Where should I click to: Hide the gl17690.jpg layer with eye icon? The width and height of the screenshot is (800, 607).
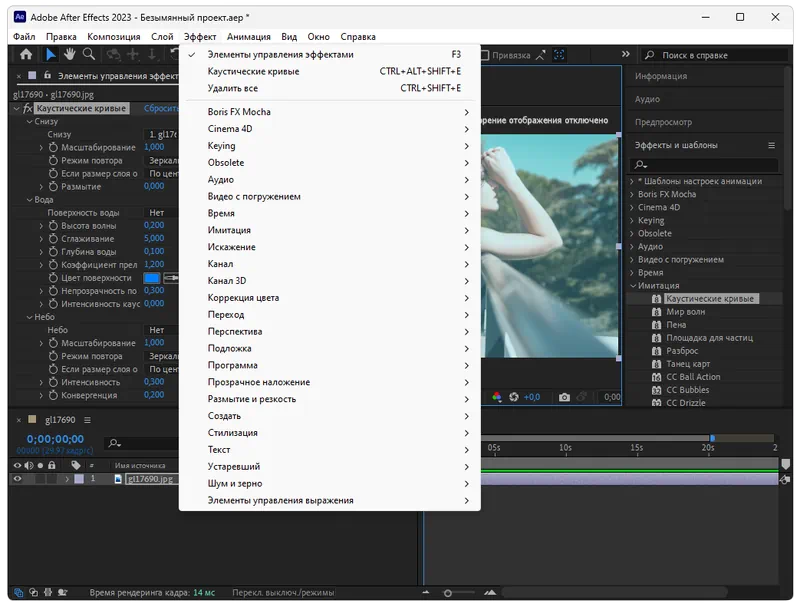17,479
